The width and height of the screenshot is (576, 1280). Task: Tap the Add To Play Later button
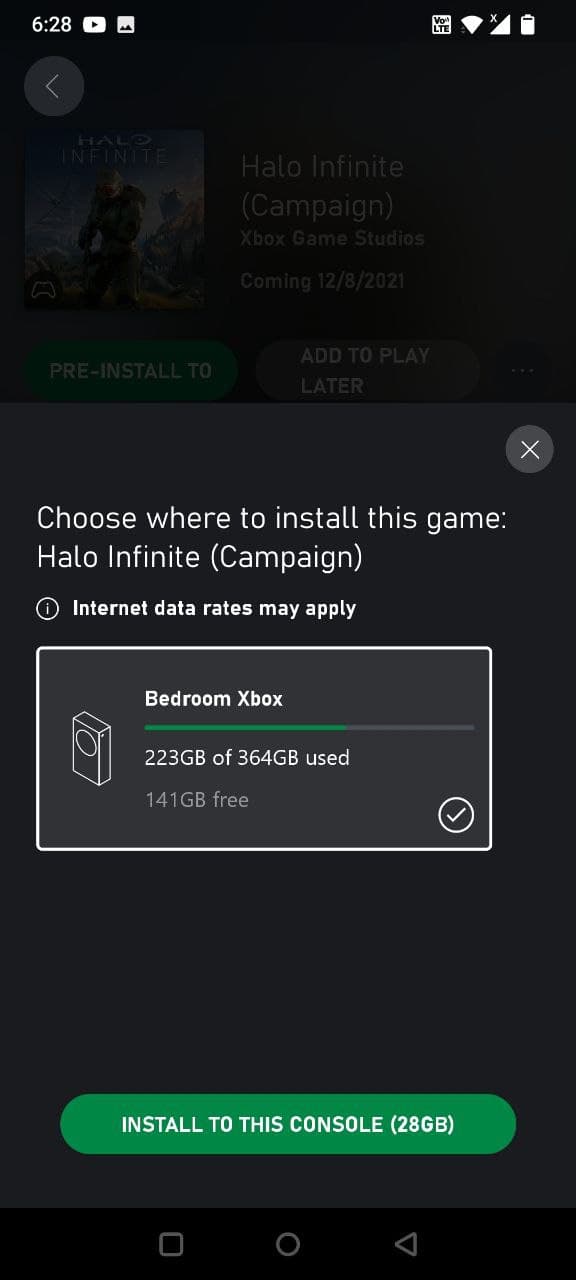[x=367, y=371]
